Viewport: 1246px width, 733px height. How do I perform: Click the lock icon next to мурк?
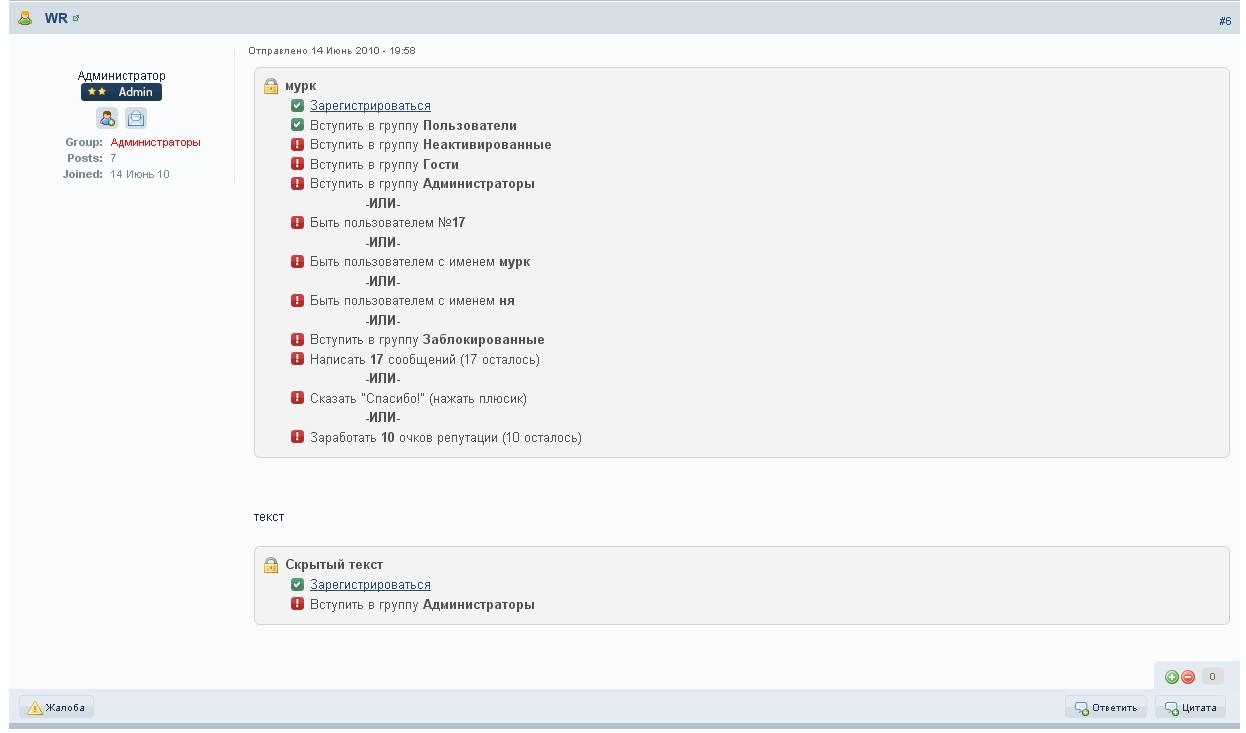(271, 86)
